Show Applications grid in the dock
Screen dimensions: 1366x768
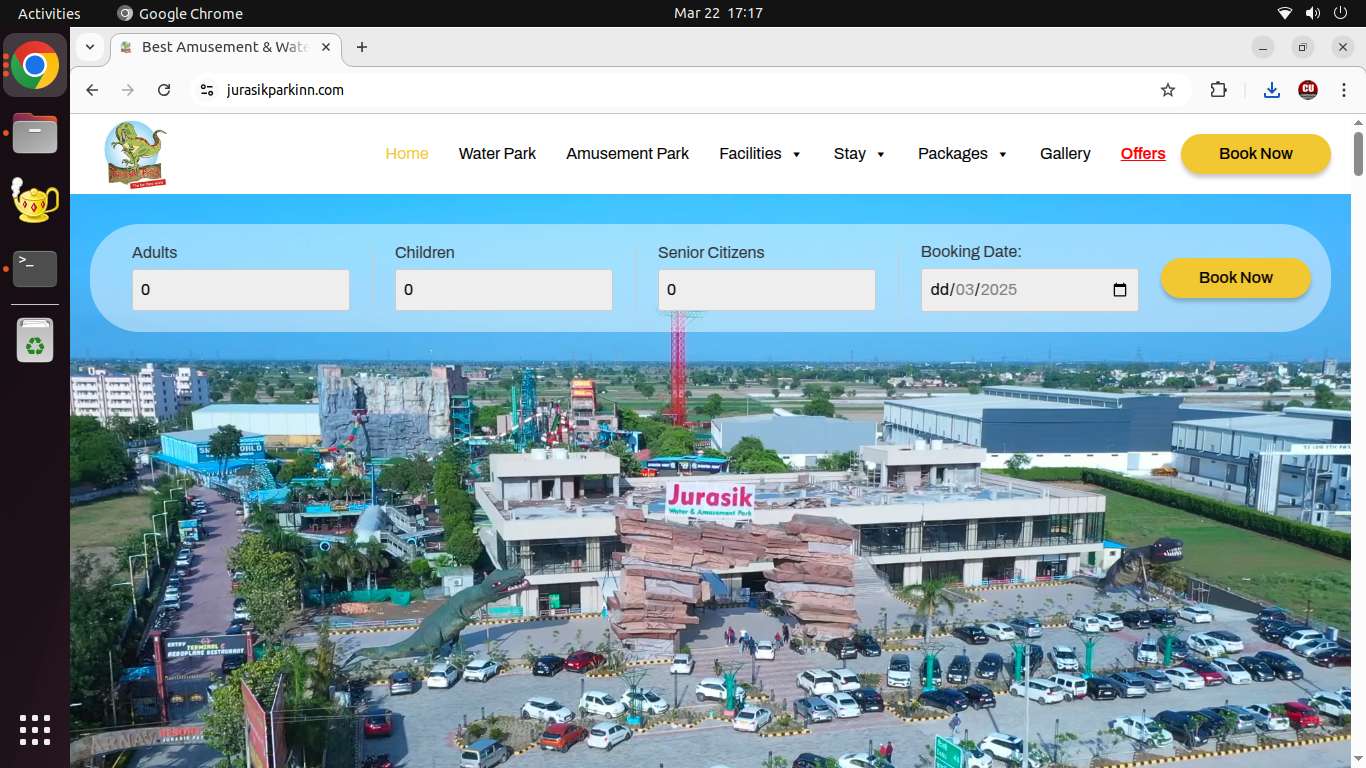coord(35,730)
